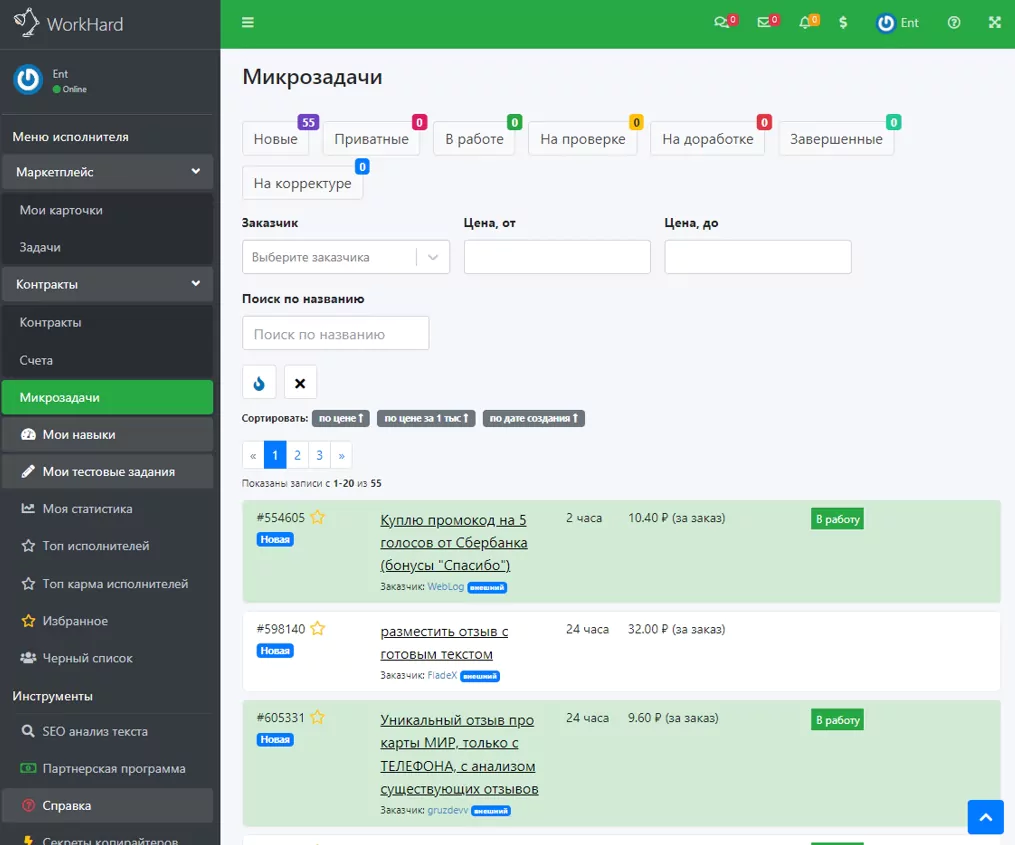Click the WorkHard logo

(x=69, y=23)
